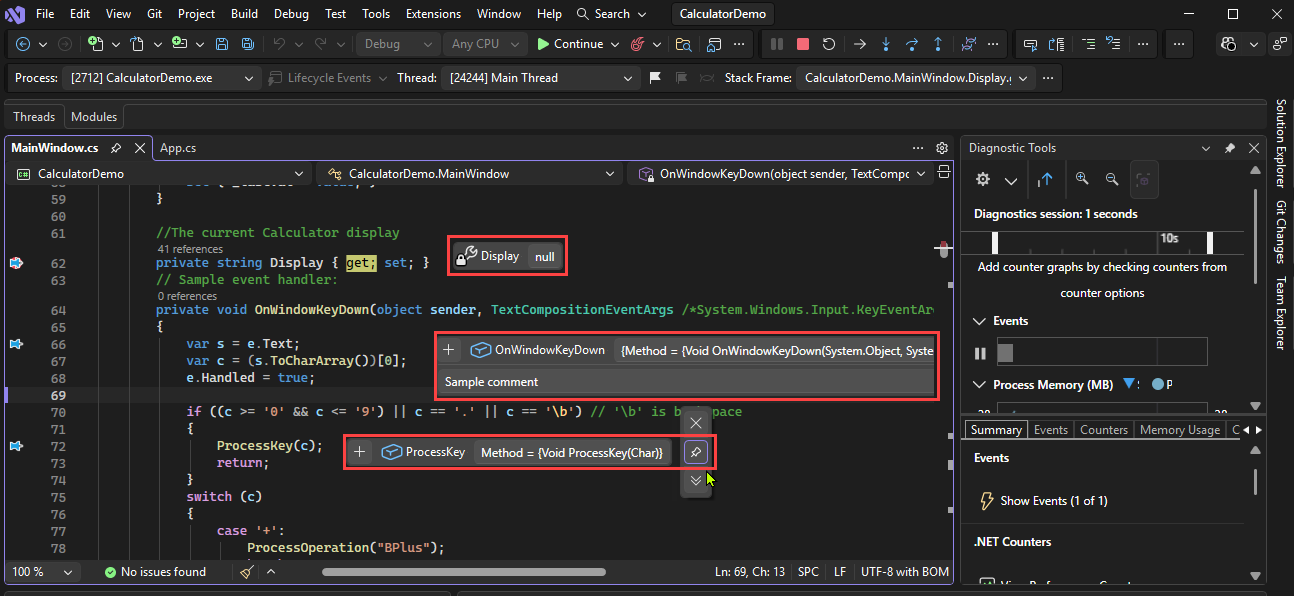Collapse the Process Memory section
1294x596 pixels.
click(x=979, y=385)
